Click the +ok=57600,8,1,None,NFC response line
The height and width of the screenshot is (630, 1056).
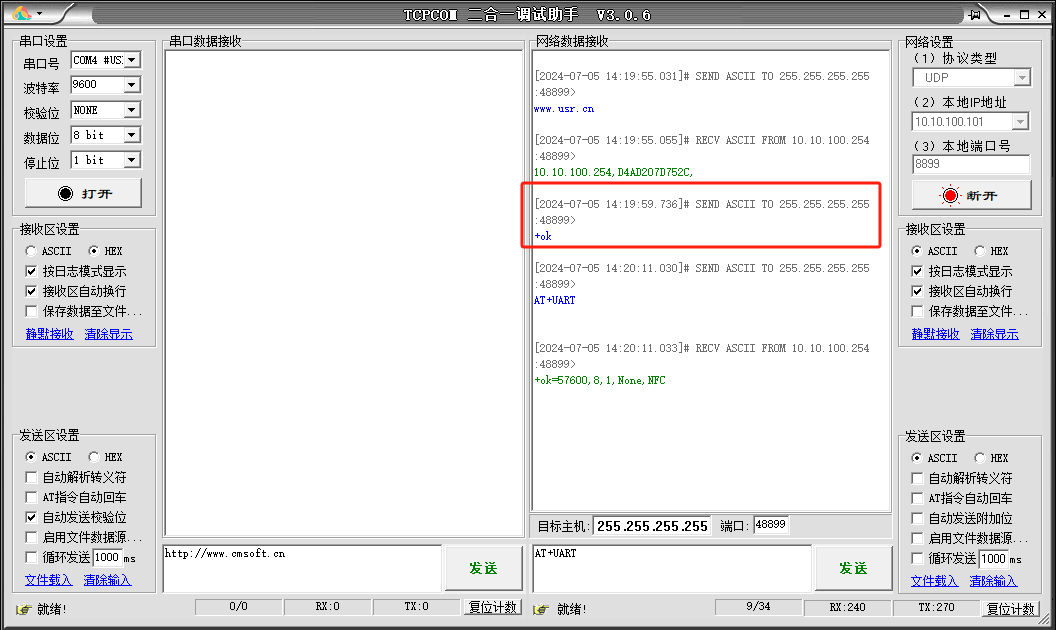click(x=599, y=380)
